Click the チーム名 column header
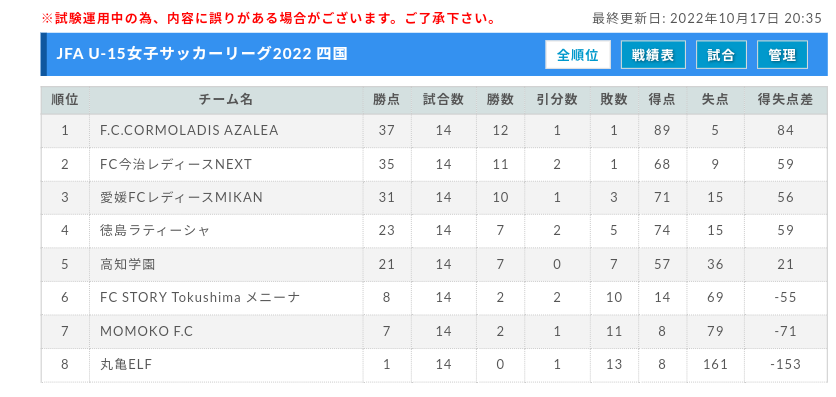The image size is (836, 397). pos(226,100)
